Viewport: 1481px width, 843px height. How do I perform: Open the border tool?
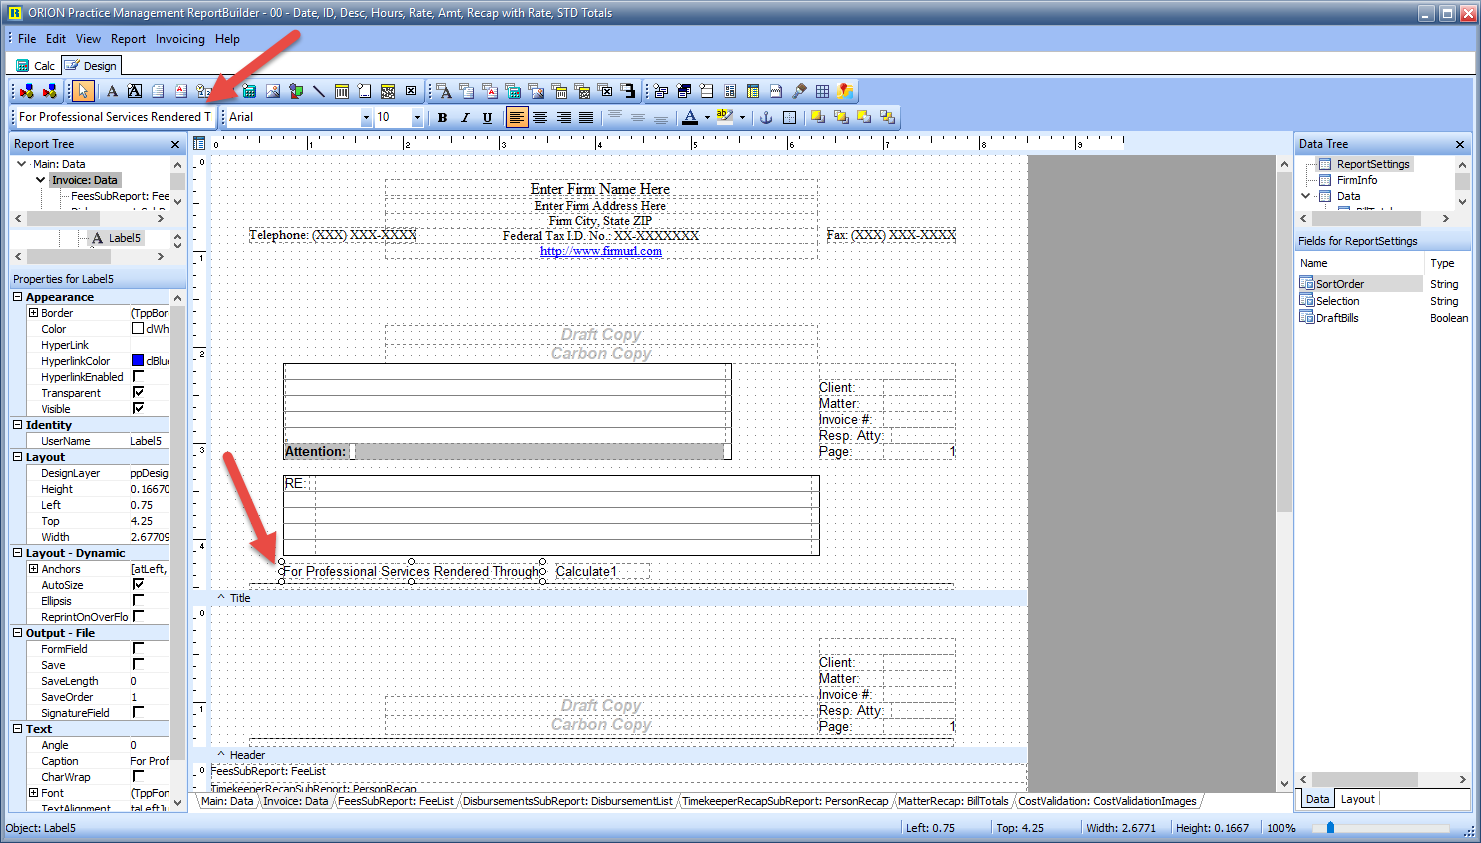point(789,117)
